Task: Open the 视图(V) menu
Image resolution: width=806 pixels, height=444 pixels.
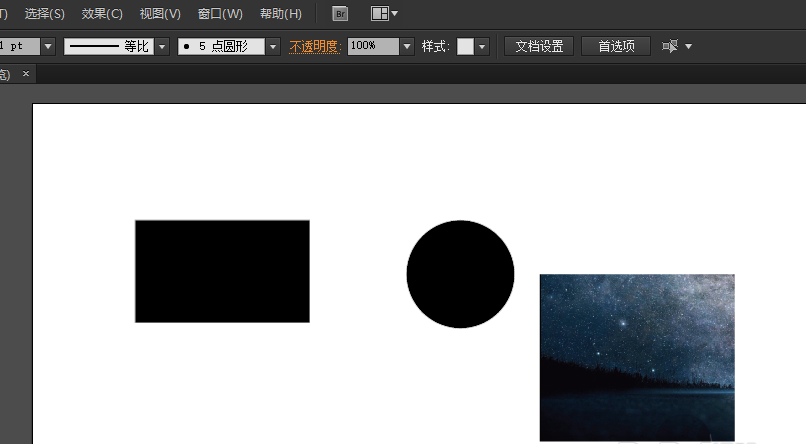Action: pyautogui.click(x=160, y=14)
